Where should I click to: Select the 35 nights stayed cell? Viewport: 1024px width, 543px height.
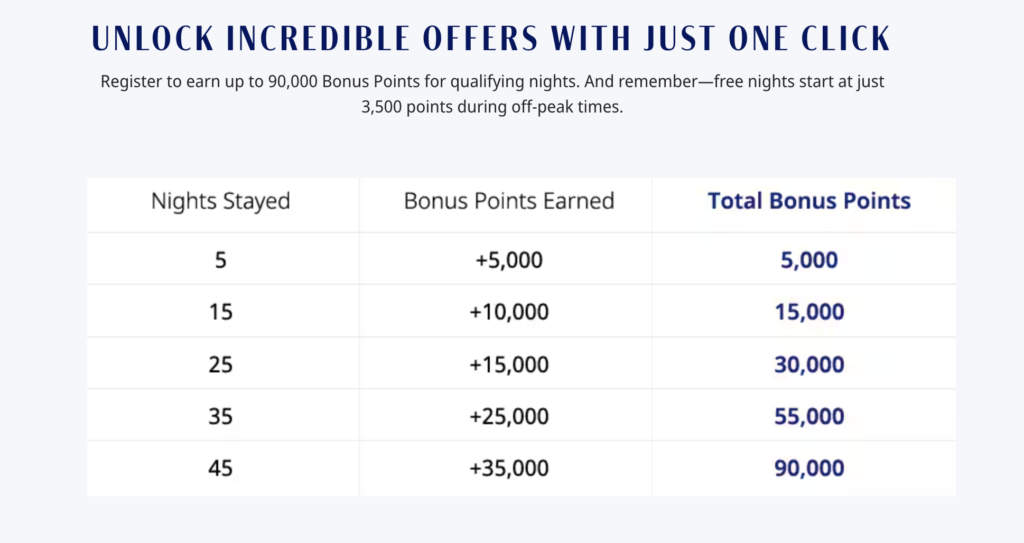click(221, 416)
